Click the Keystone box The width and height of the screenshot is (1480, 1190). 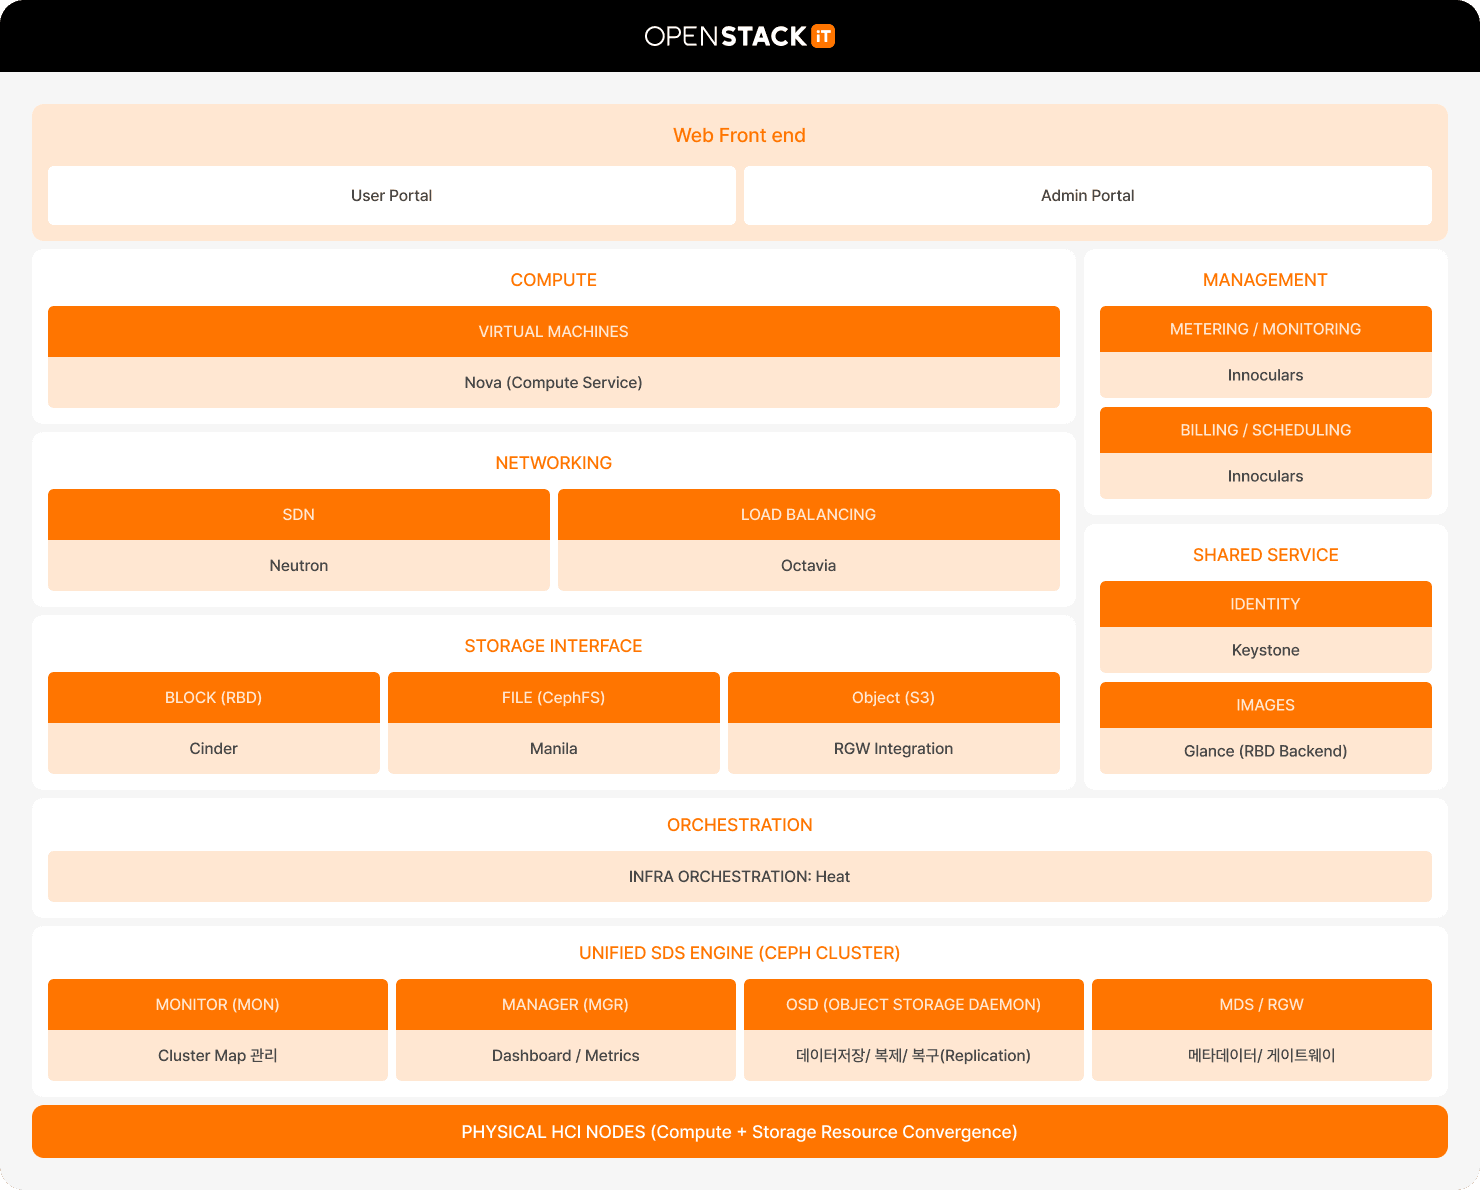pos(1266,650)
